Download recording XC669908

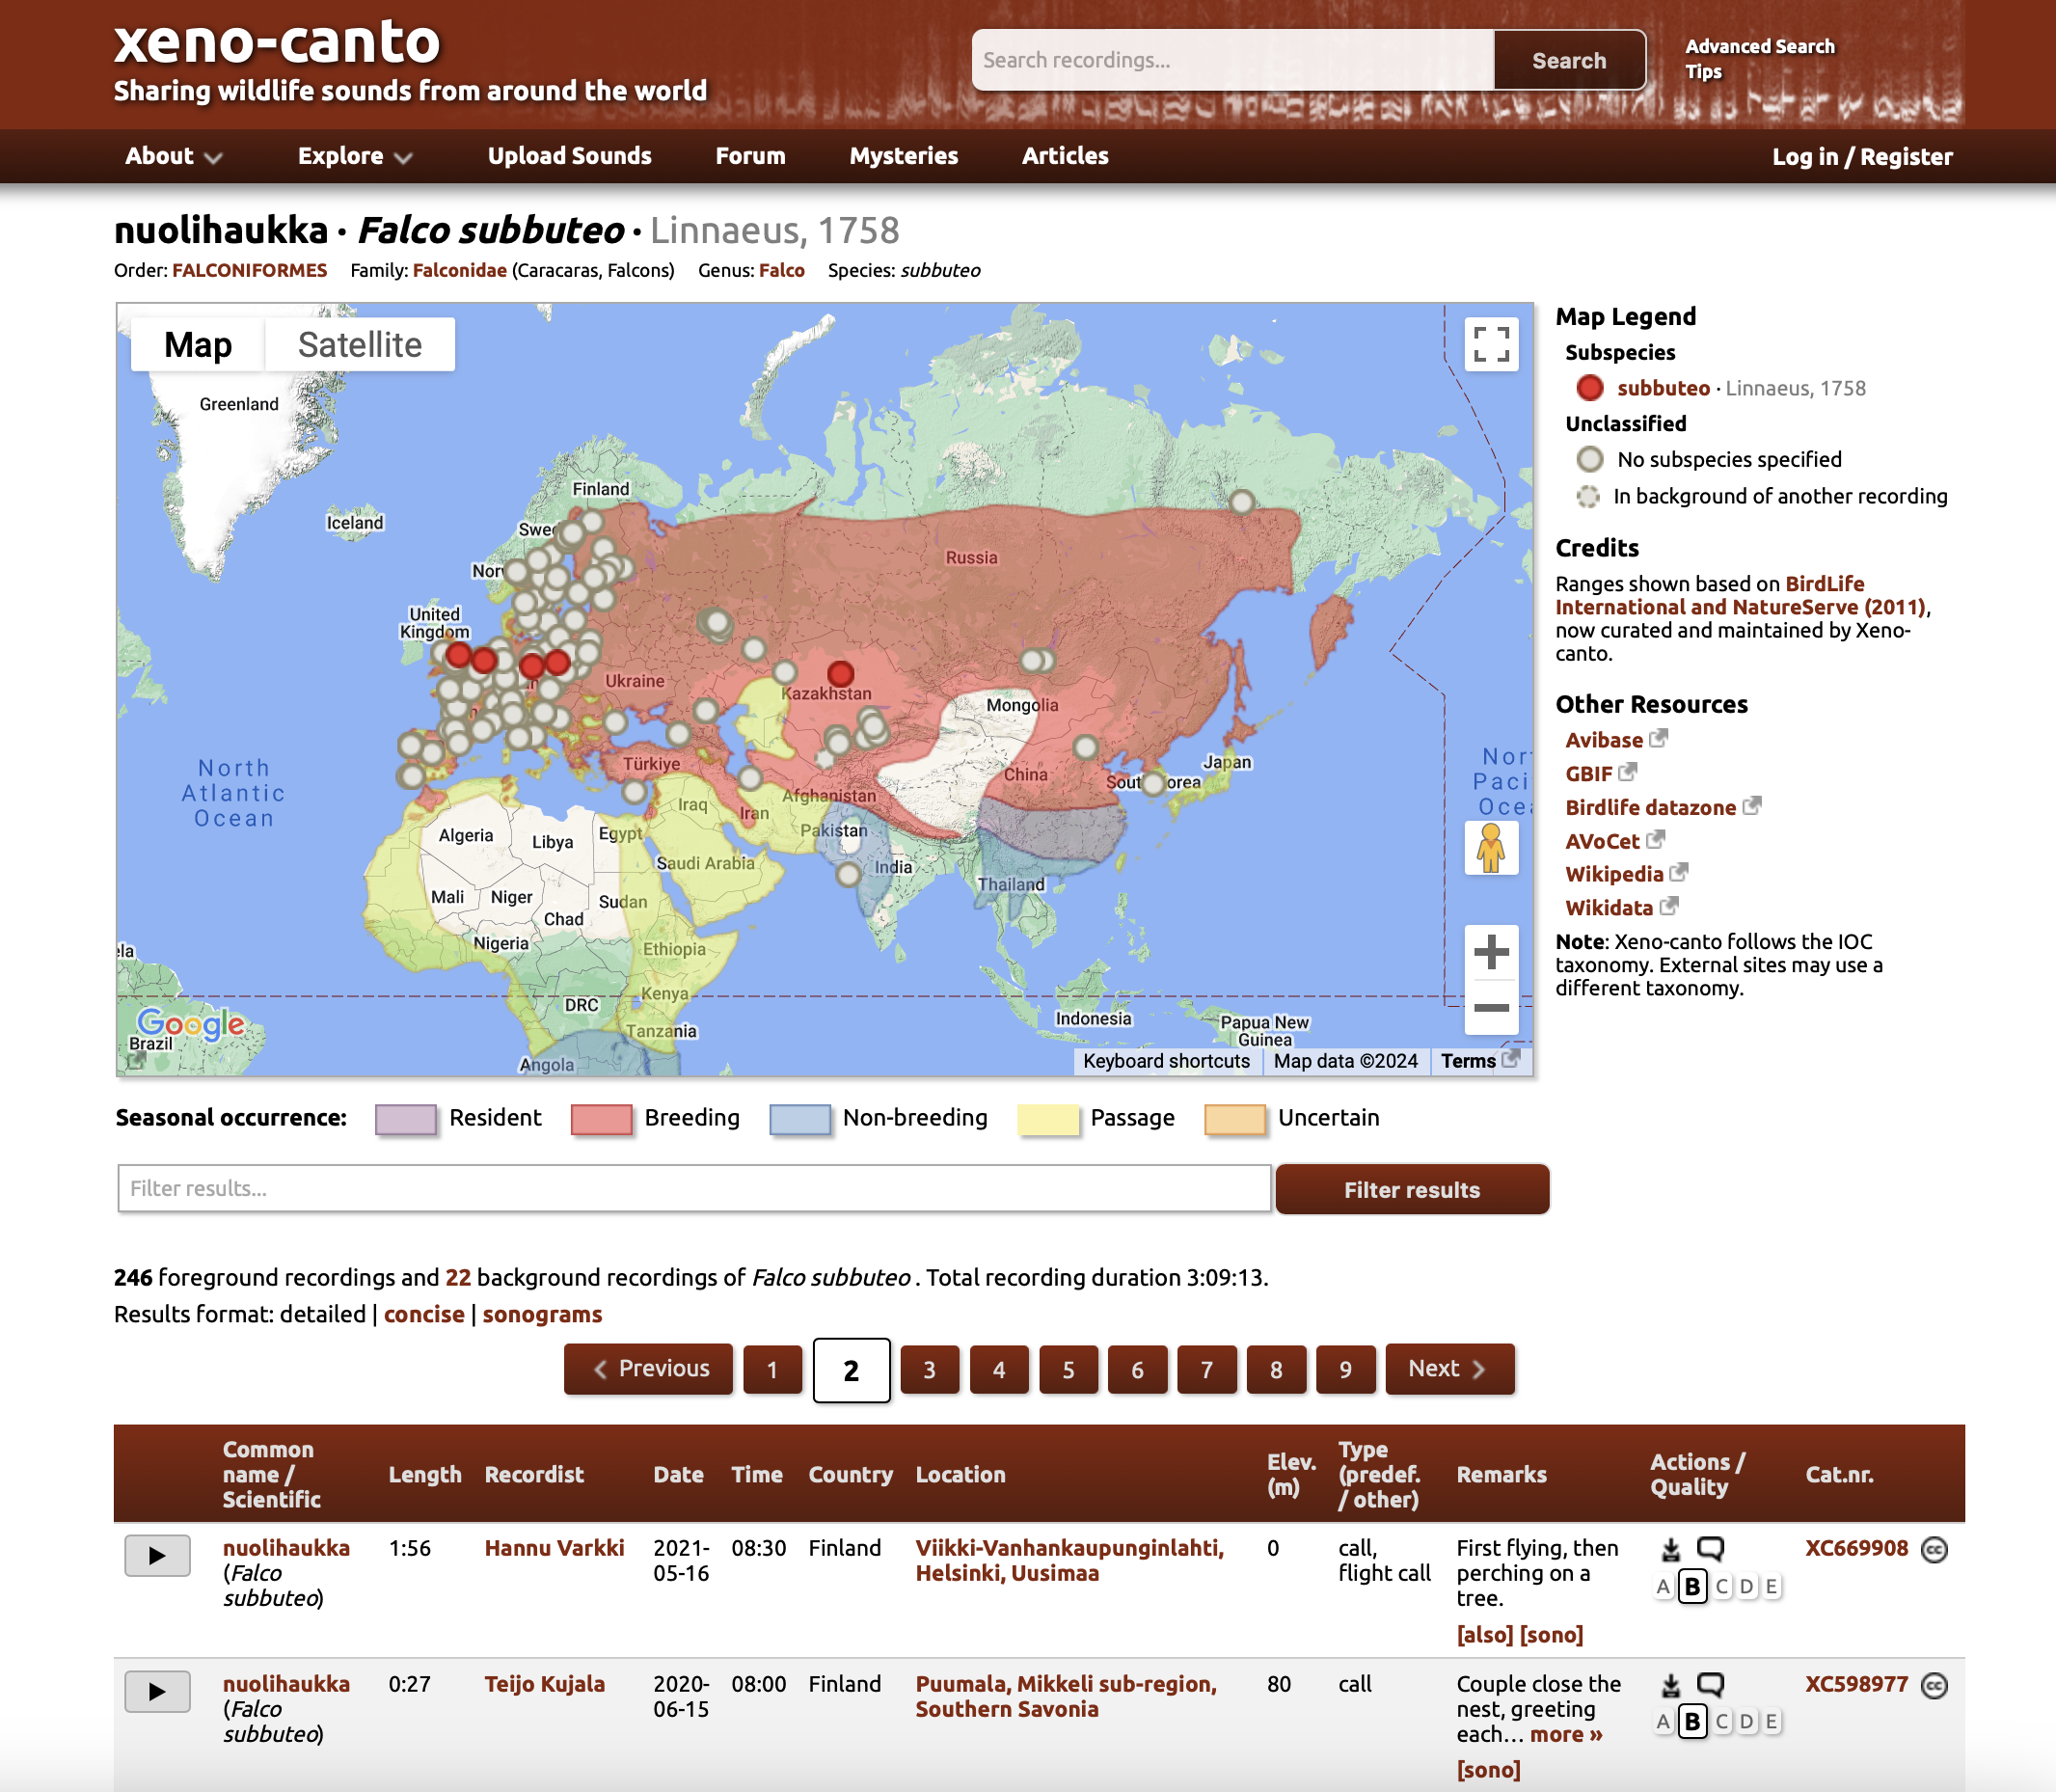click(1671, 1549)
